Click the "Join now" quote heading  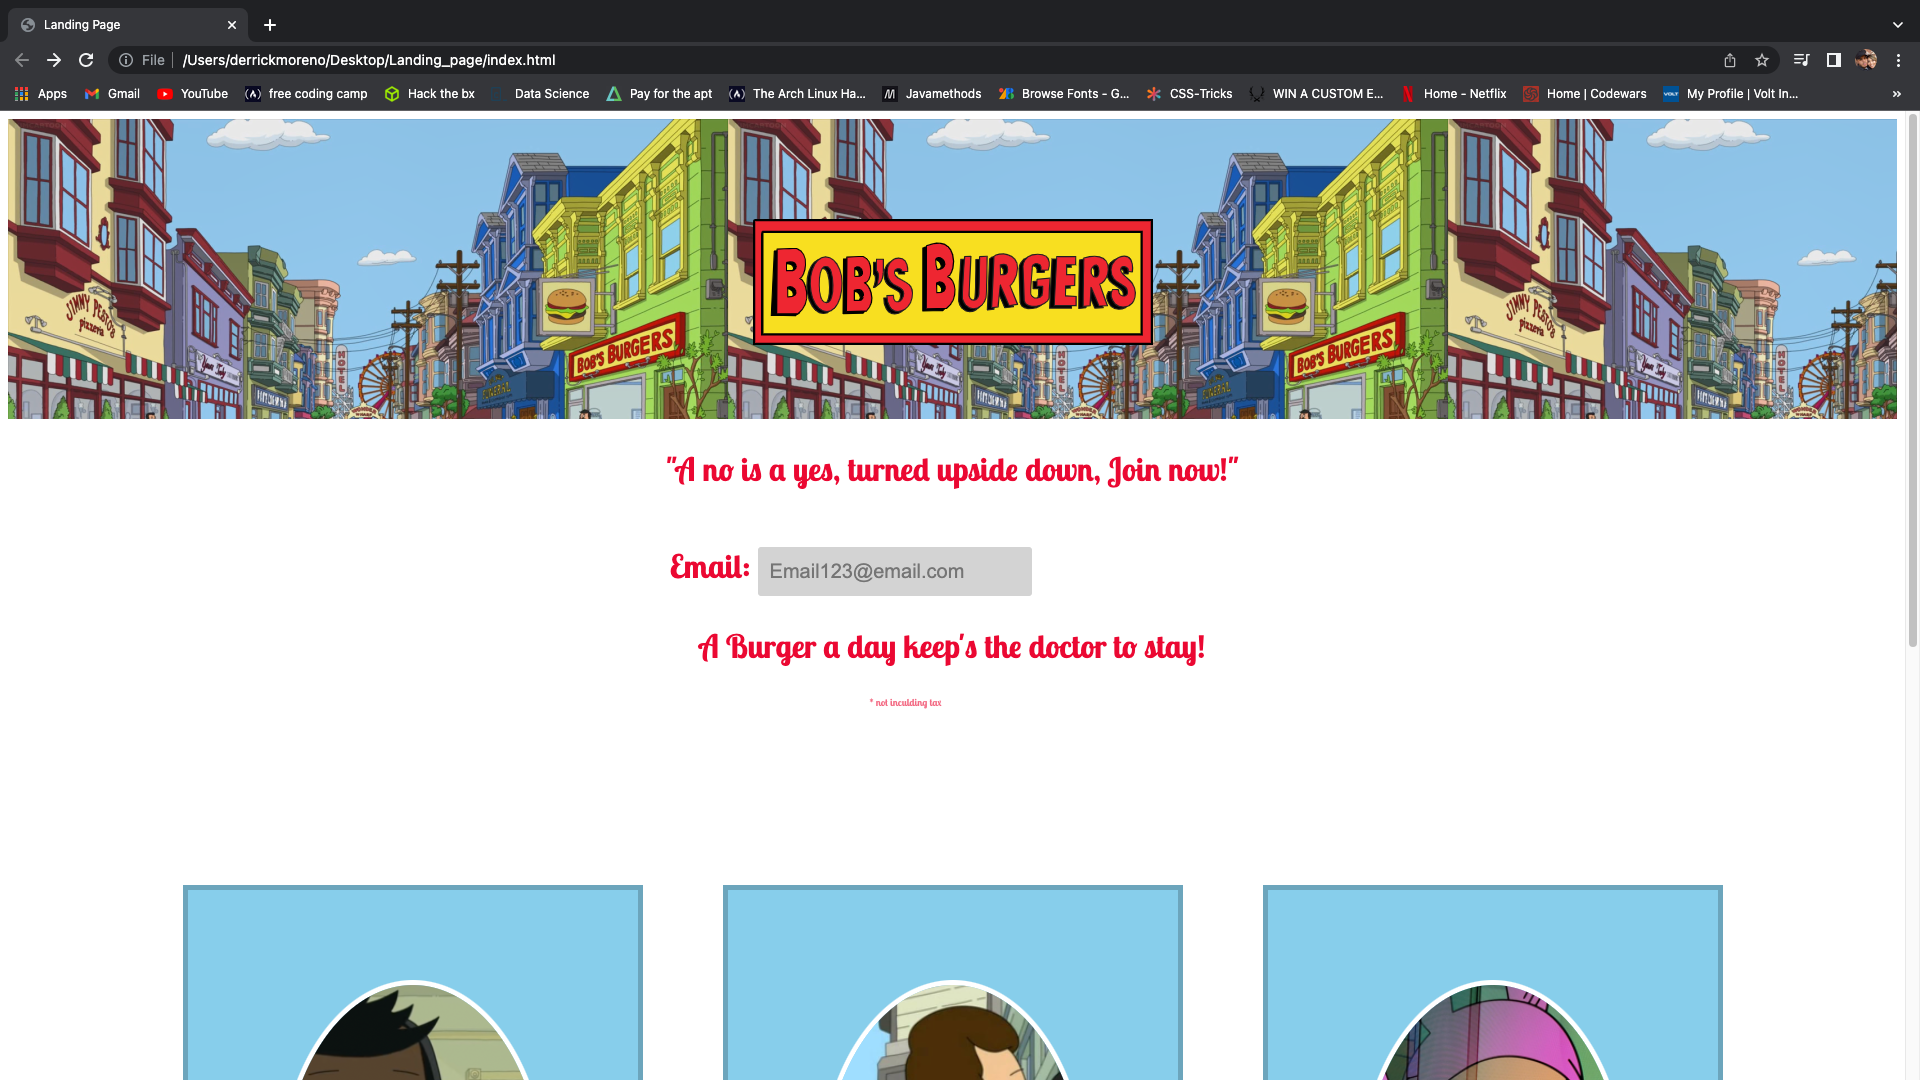(952, 470)
